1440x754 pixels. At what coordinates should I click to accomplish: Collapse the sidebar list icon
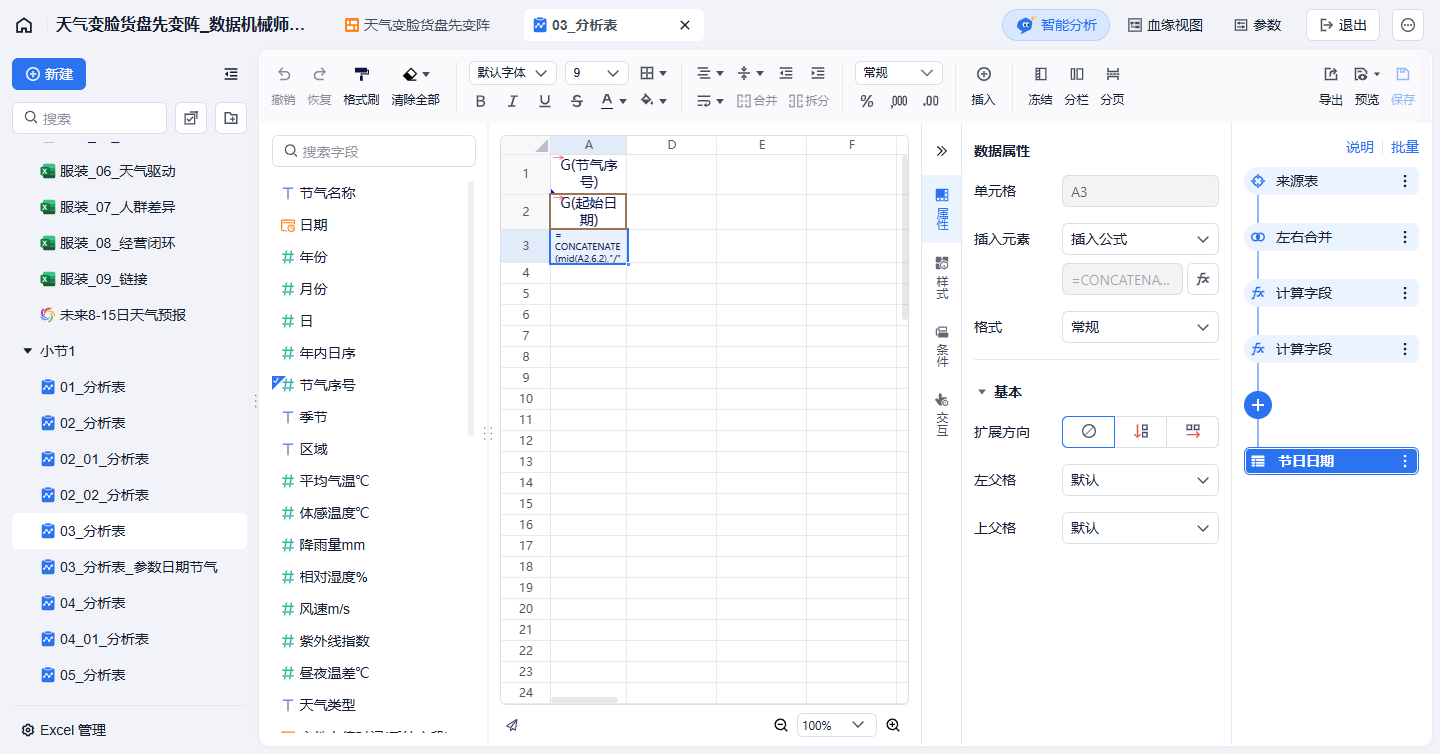231,74
